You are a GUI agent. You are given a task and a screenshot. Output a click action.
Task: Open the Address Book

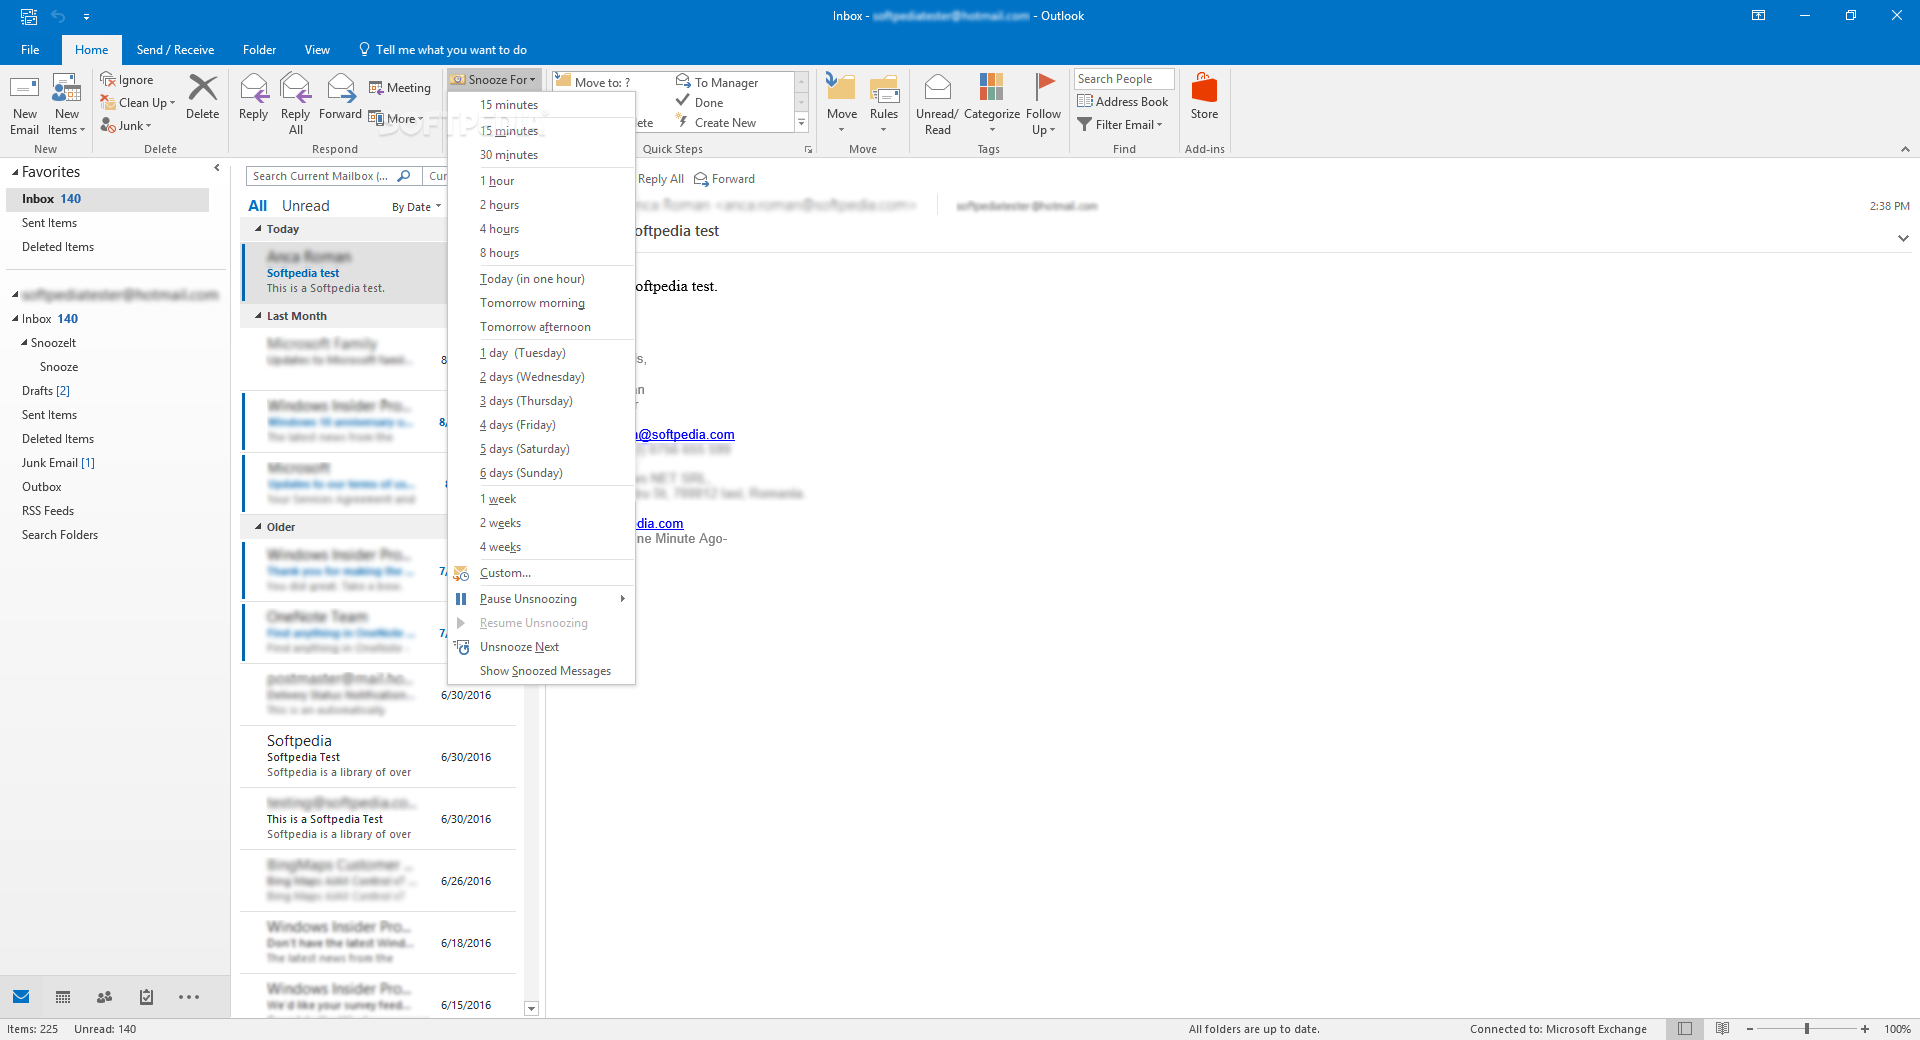point(1123,102)
